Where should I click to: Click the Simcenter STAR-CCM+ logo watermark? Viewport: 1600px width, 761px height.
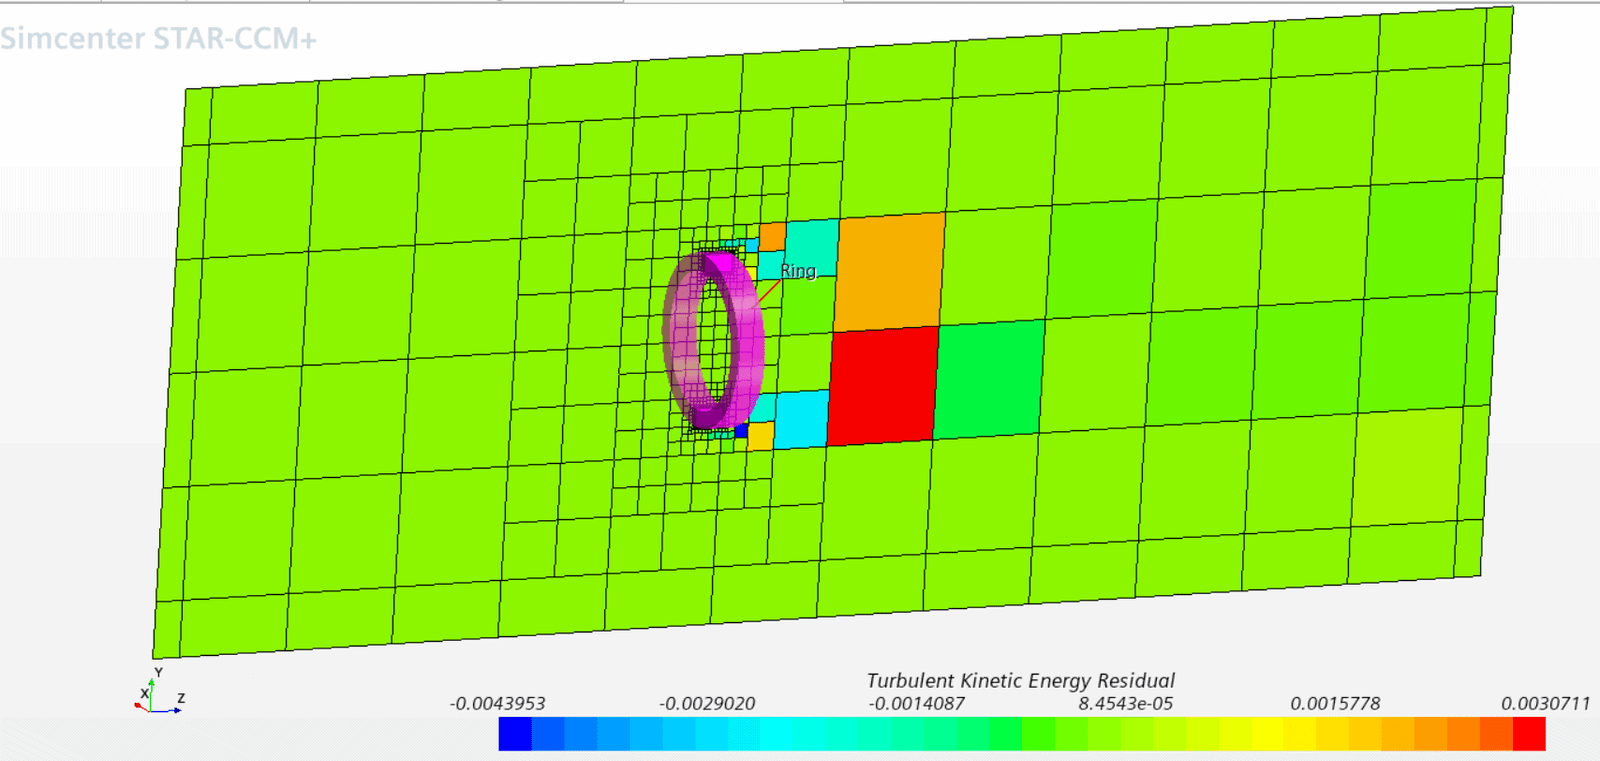coord(159,39)
